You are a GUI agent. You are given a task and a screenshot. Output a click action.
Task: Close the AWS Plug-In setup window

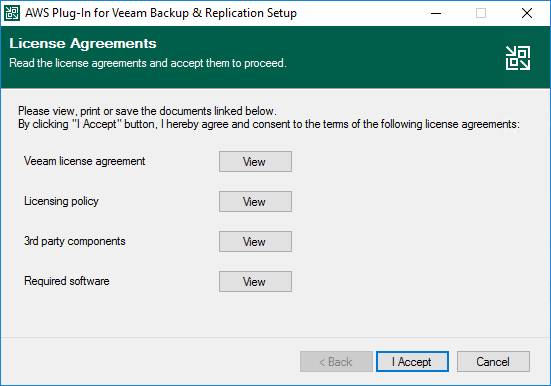tap(526, 13)
